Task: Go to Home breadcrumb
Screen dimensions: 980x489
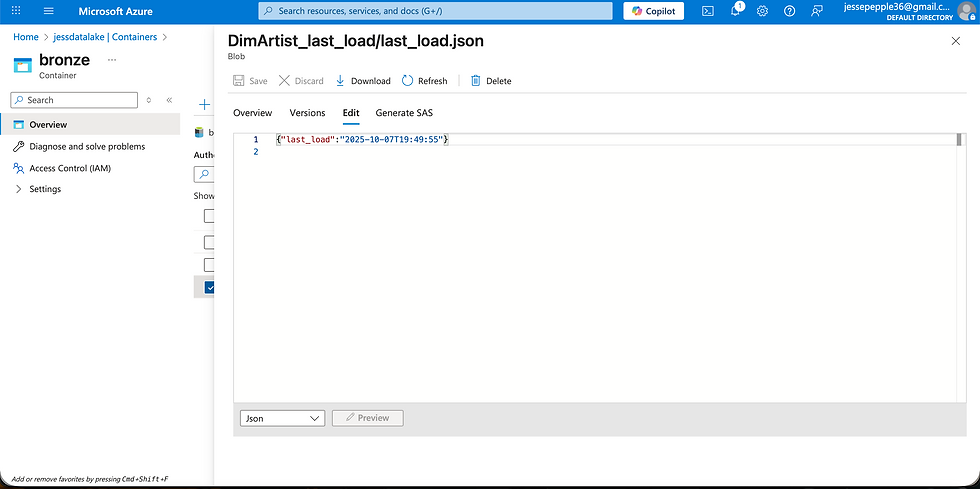Action: coord(26,37)
